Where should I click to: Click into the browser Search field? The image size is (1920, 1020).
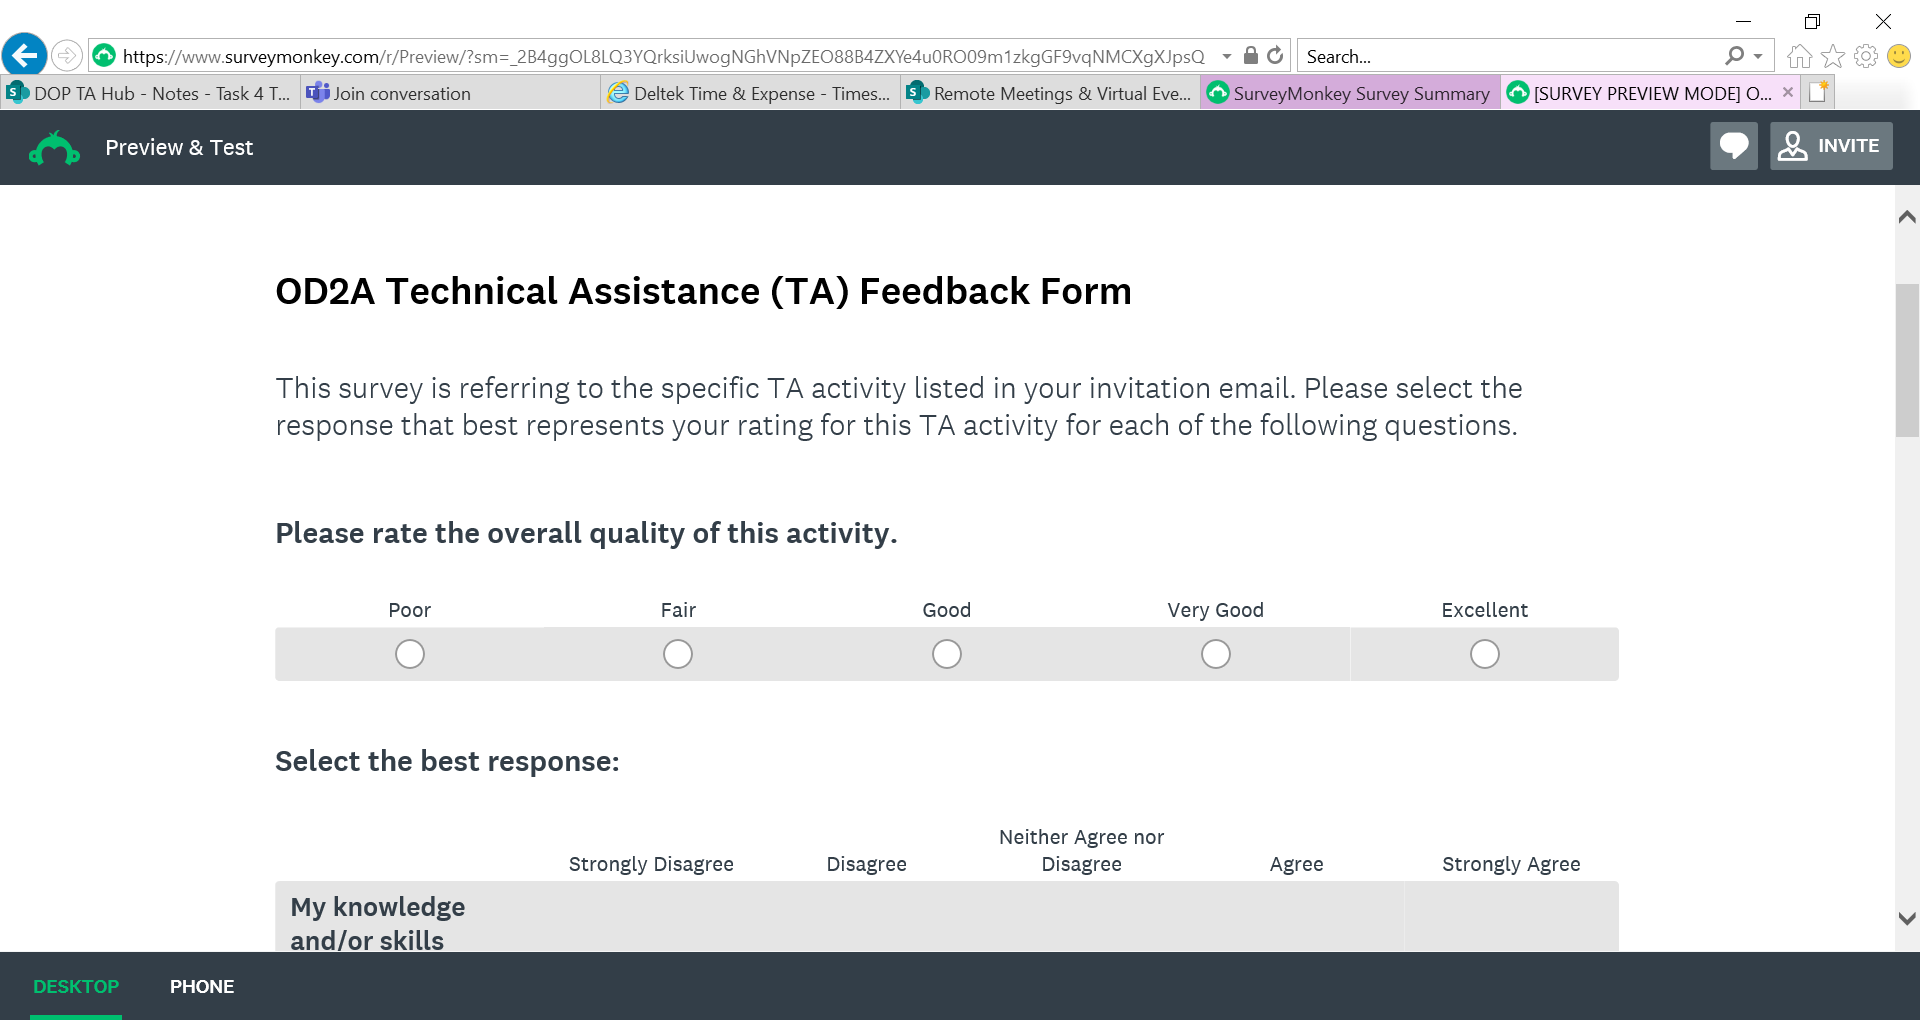(1510, 56)
